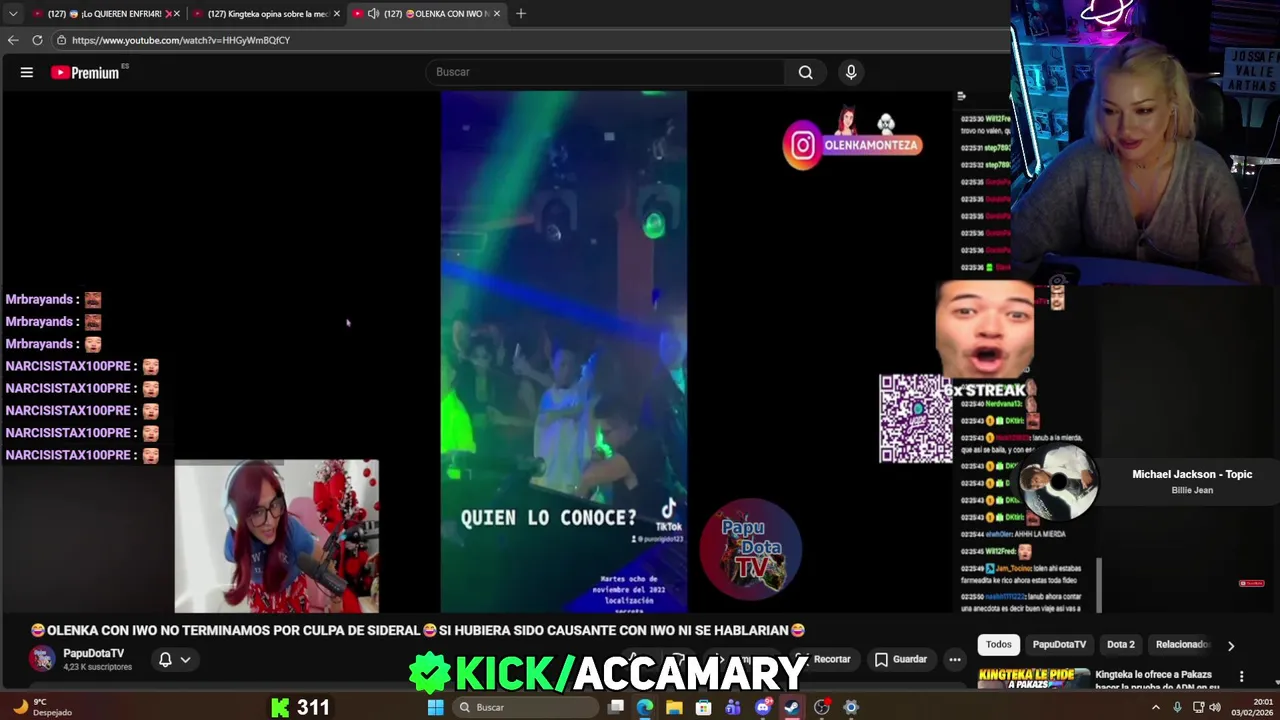This screenshot has height=720, width=1280.
Task: Select the Relacionados filter chip
Action: coord(1182,645)
